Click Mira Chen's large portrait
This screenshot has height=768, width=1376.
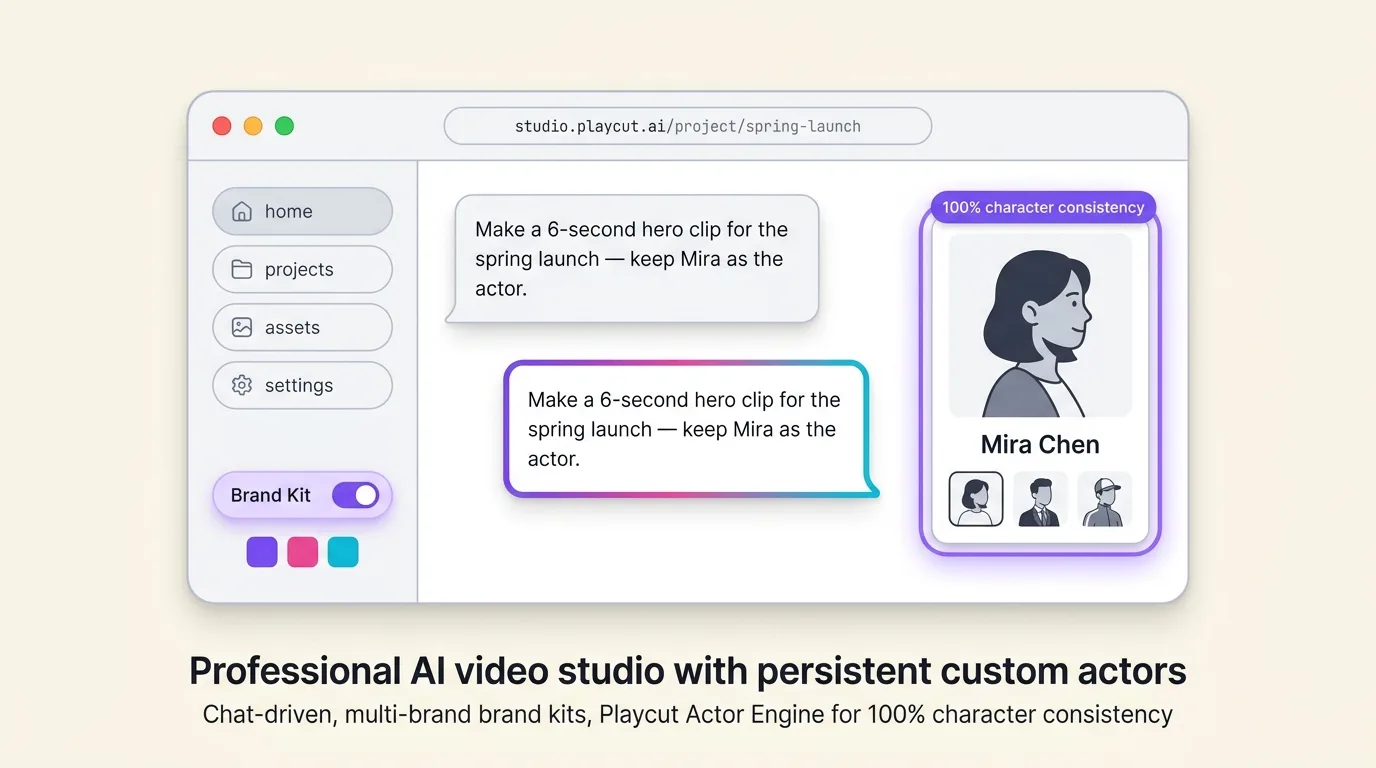[1040, 325]
